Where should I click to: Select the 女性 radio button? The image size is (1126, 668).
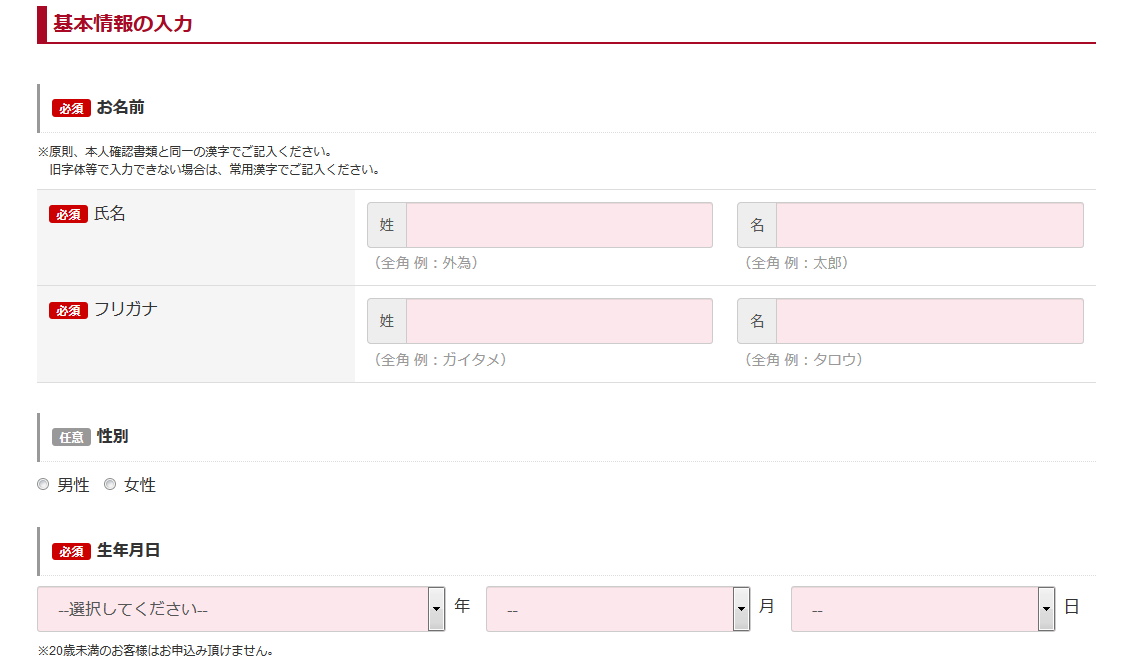point(110,484)
